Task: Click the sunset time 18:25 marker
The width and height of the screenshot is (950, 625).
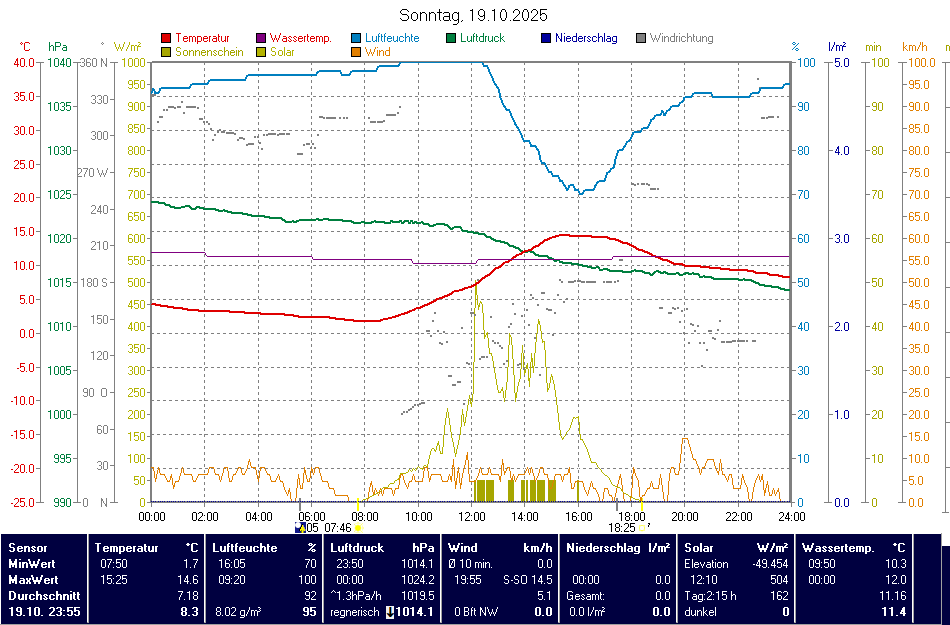Action: click(622, 527)
